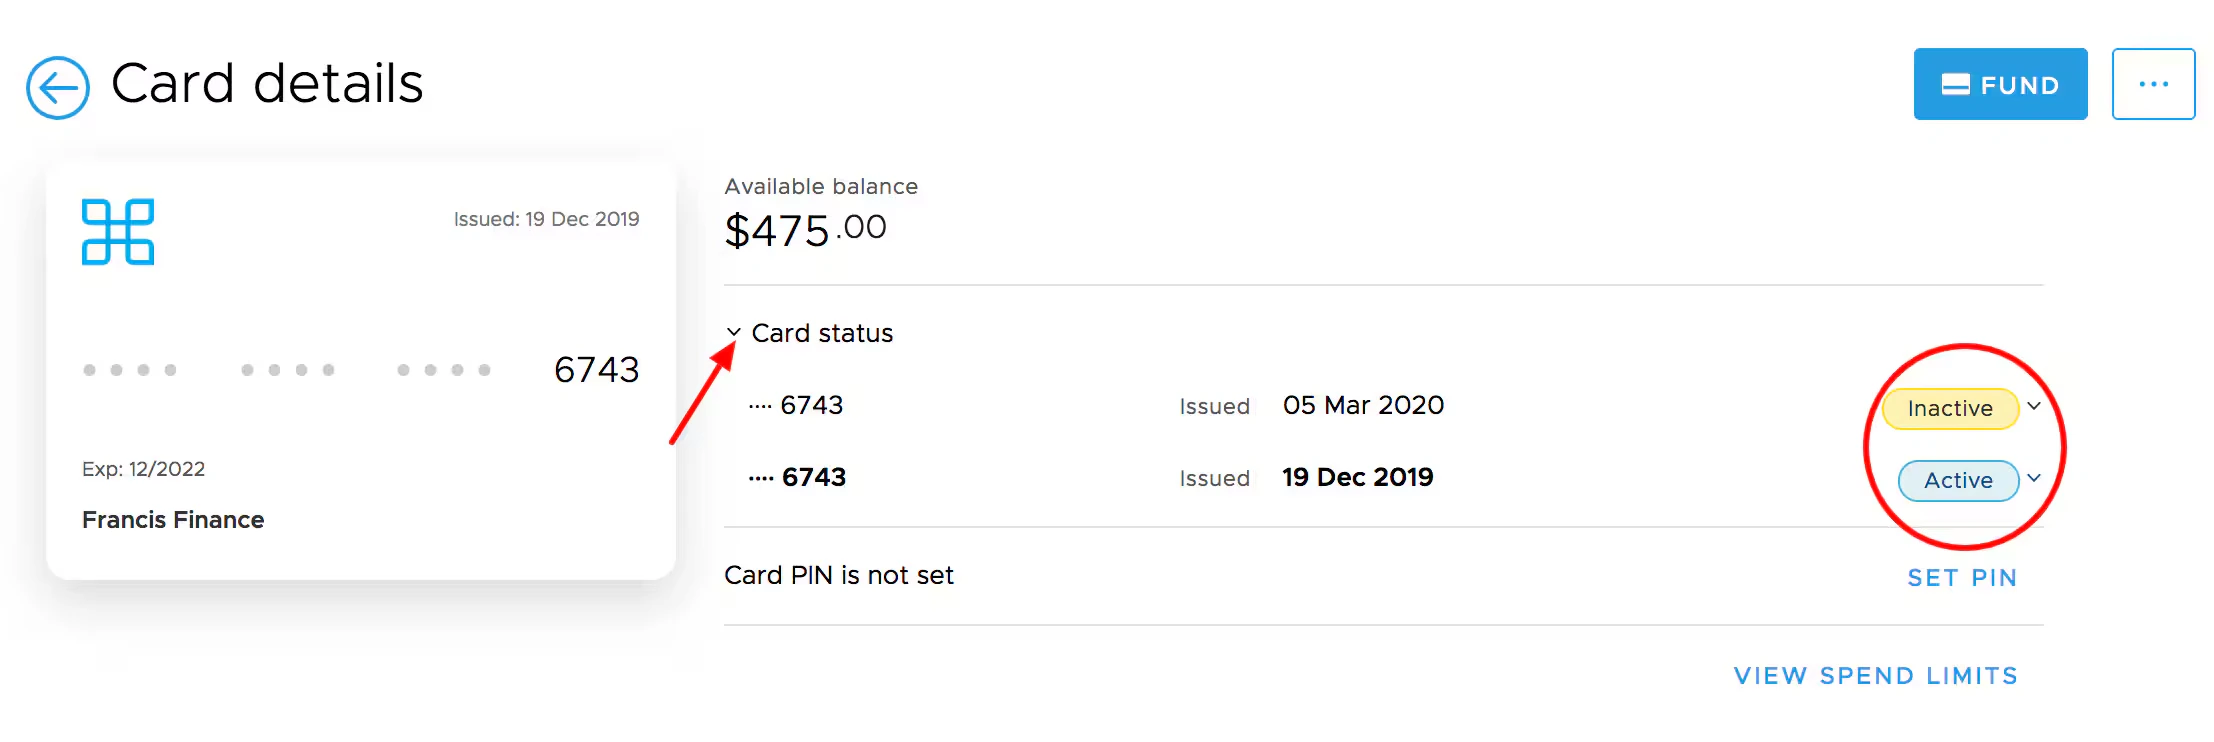The height and width of the screenshot is (742, 2214).
Task: Open the three-dot more options menu
Action: pyautogui.click(x=2153, y=84)
